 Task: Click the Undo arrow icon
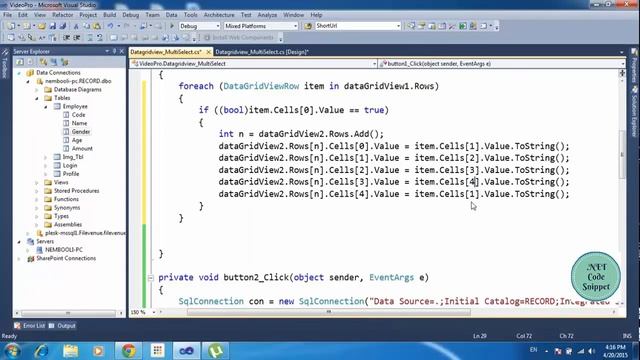[x=110, y=26]
